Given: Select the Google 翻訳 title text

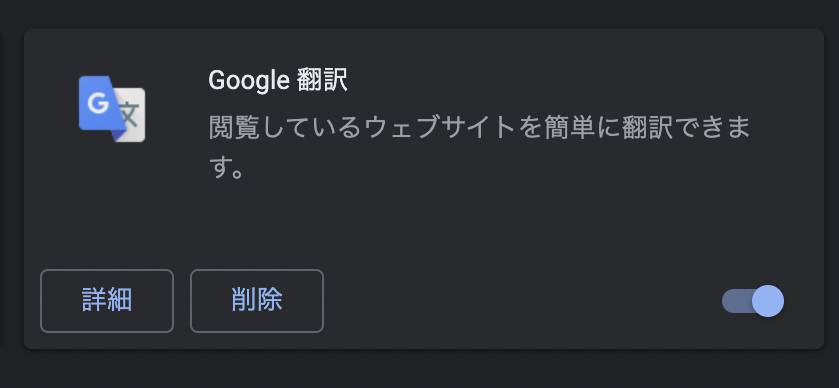Looking at the screenshot, I should coord(278,81).
